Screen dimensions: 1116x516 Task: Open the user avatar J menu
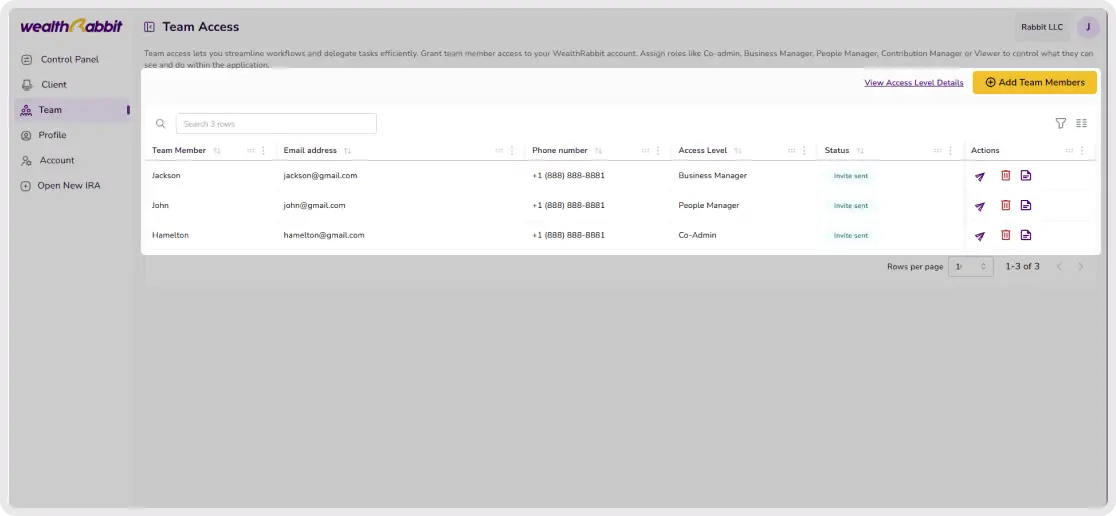pyautogui.click(x=1088, y=27)
